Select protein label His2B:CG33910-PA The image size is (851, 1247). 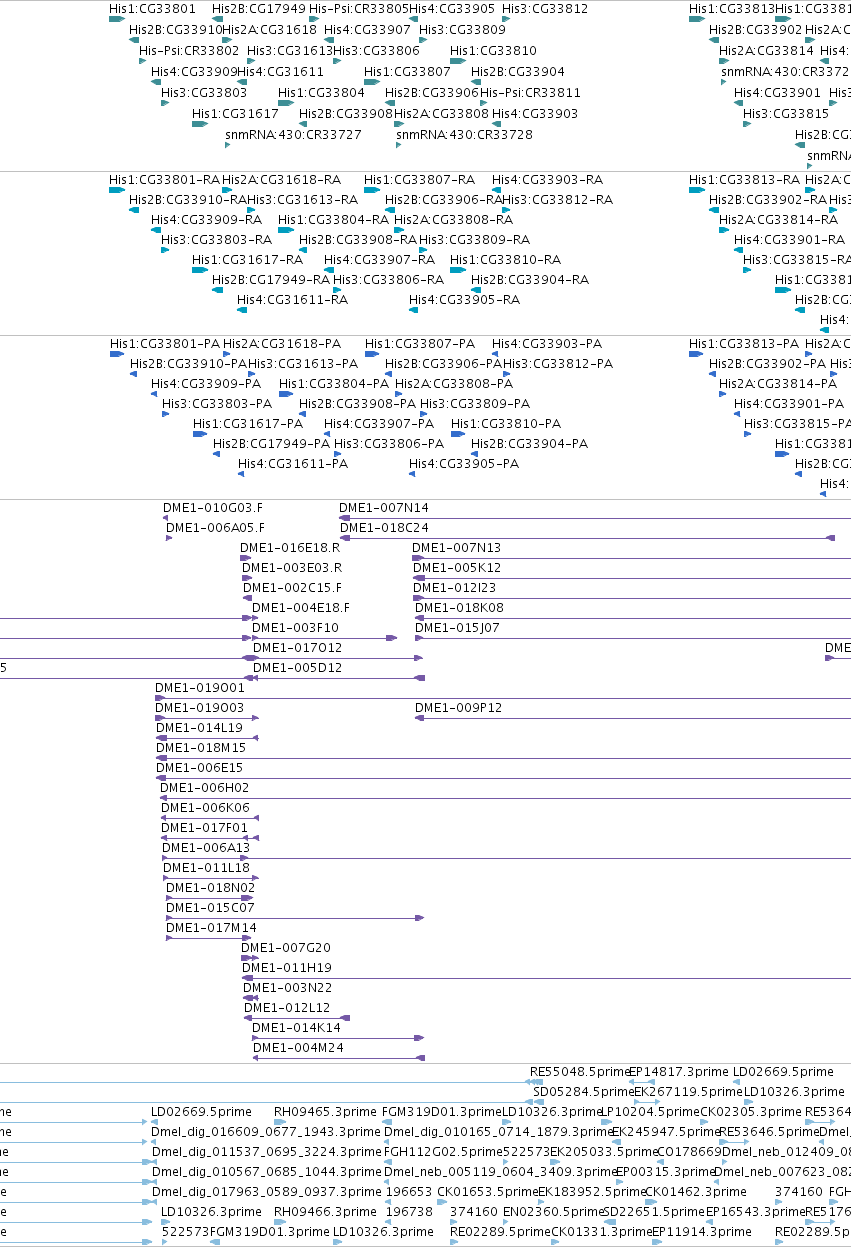tap(189, 364)
